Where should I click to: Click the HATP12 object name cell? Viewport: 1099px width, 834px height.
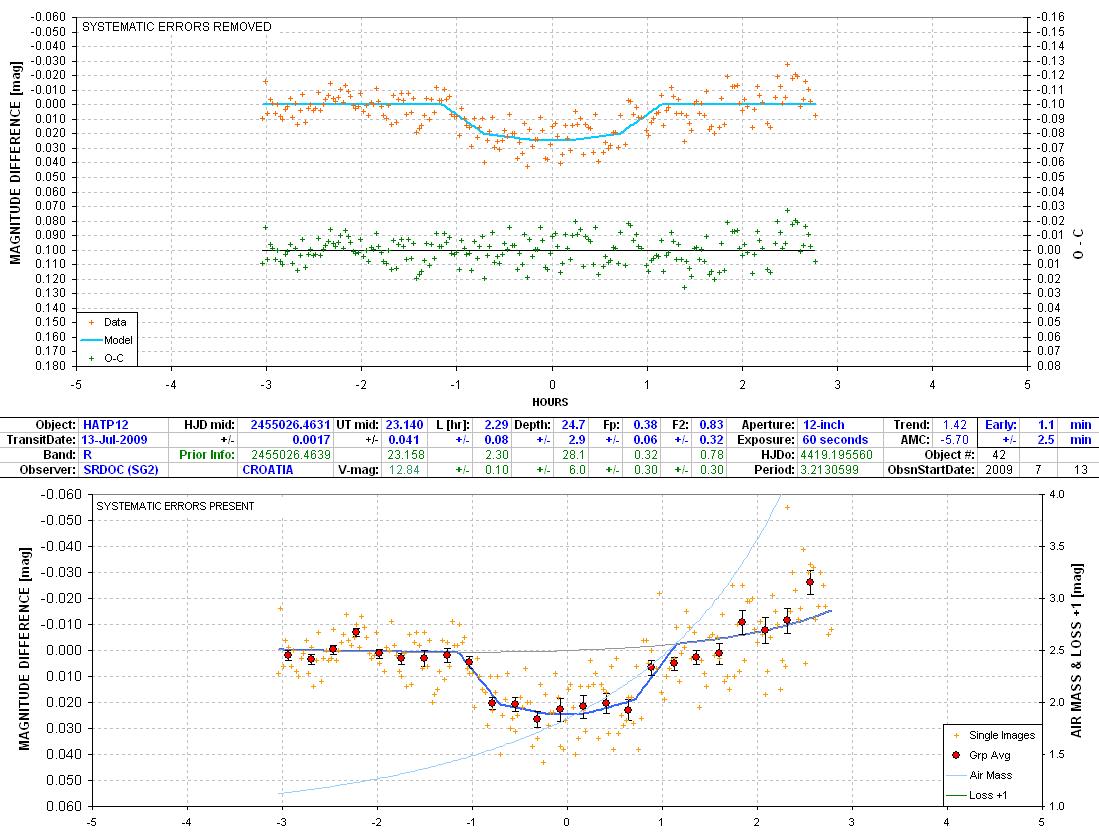pyautogui.click(x=106, y=425)
